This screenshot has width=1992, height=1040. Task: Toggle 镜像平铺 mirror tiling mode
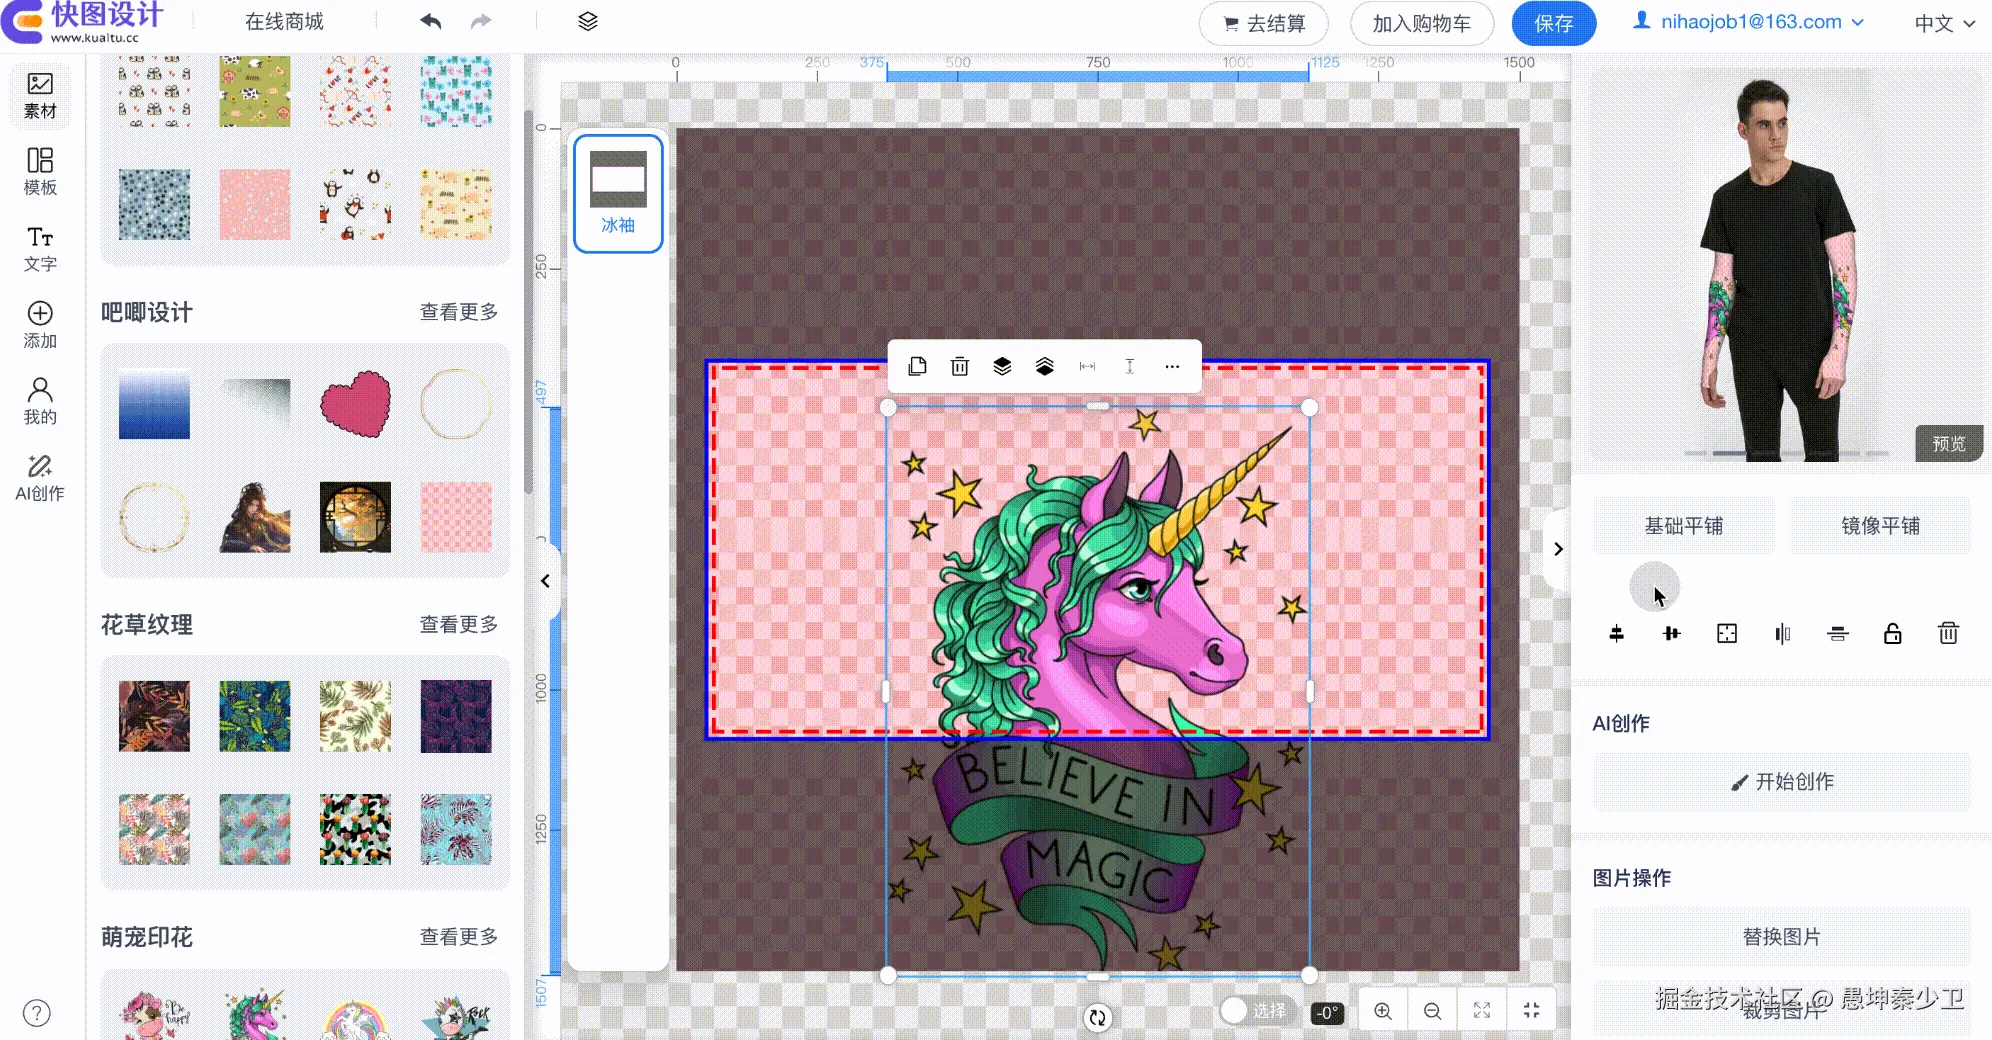(1880, 526)
